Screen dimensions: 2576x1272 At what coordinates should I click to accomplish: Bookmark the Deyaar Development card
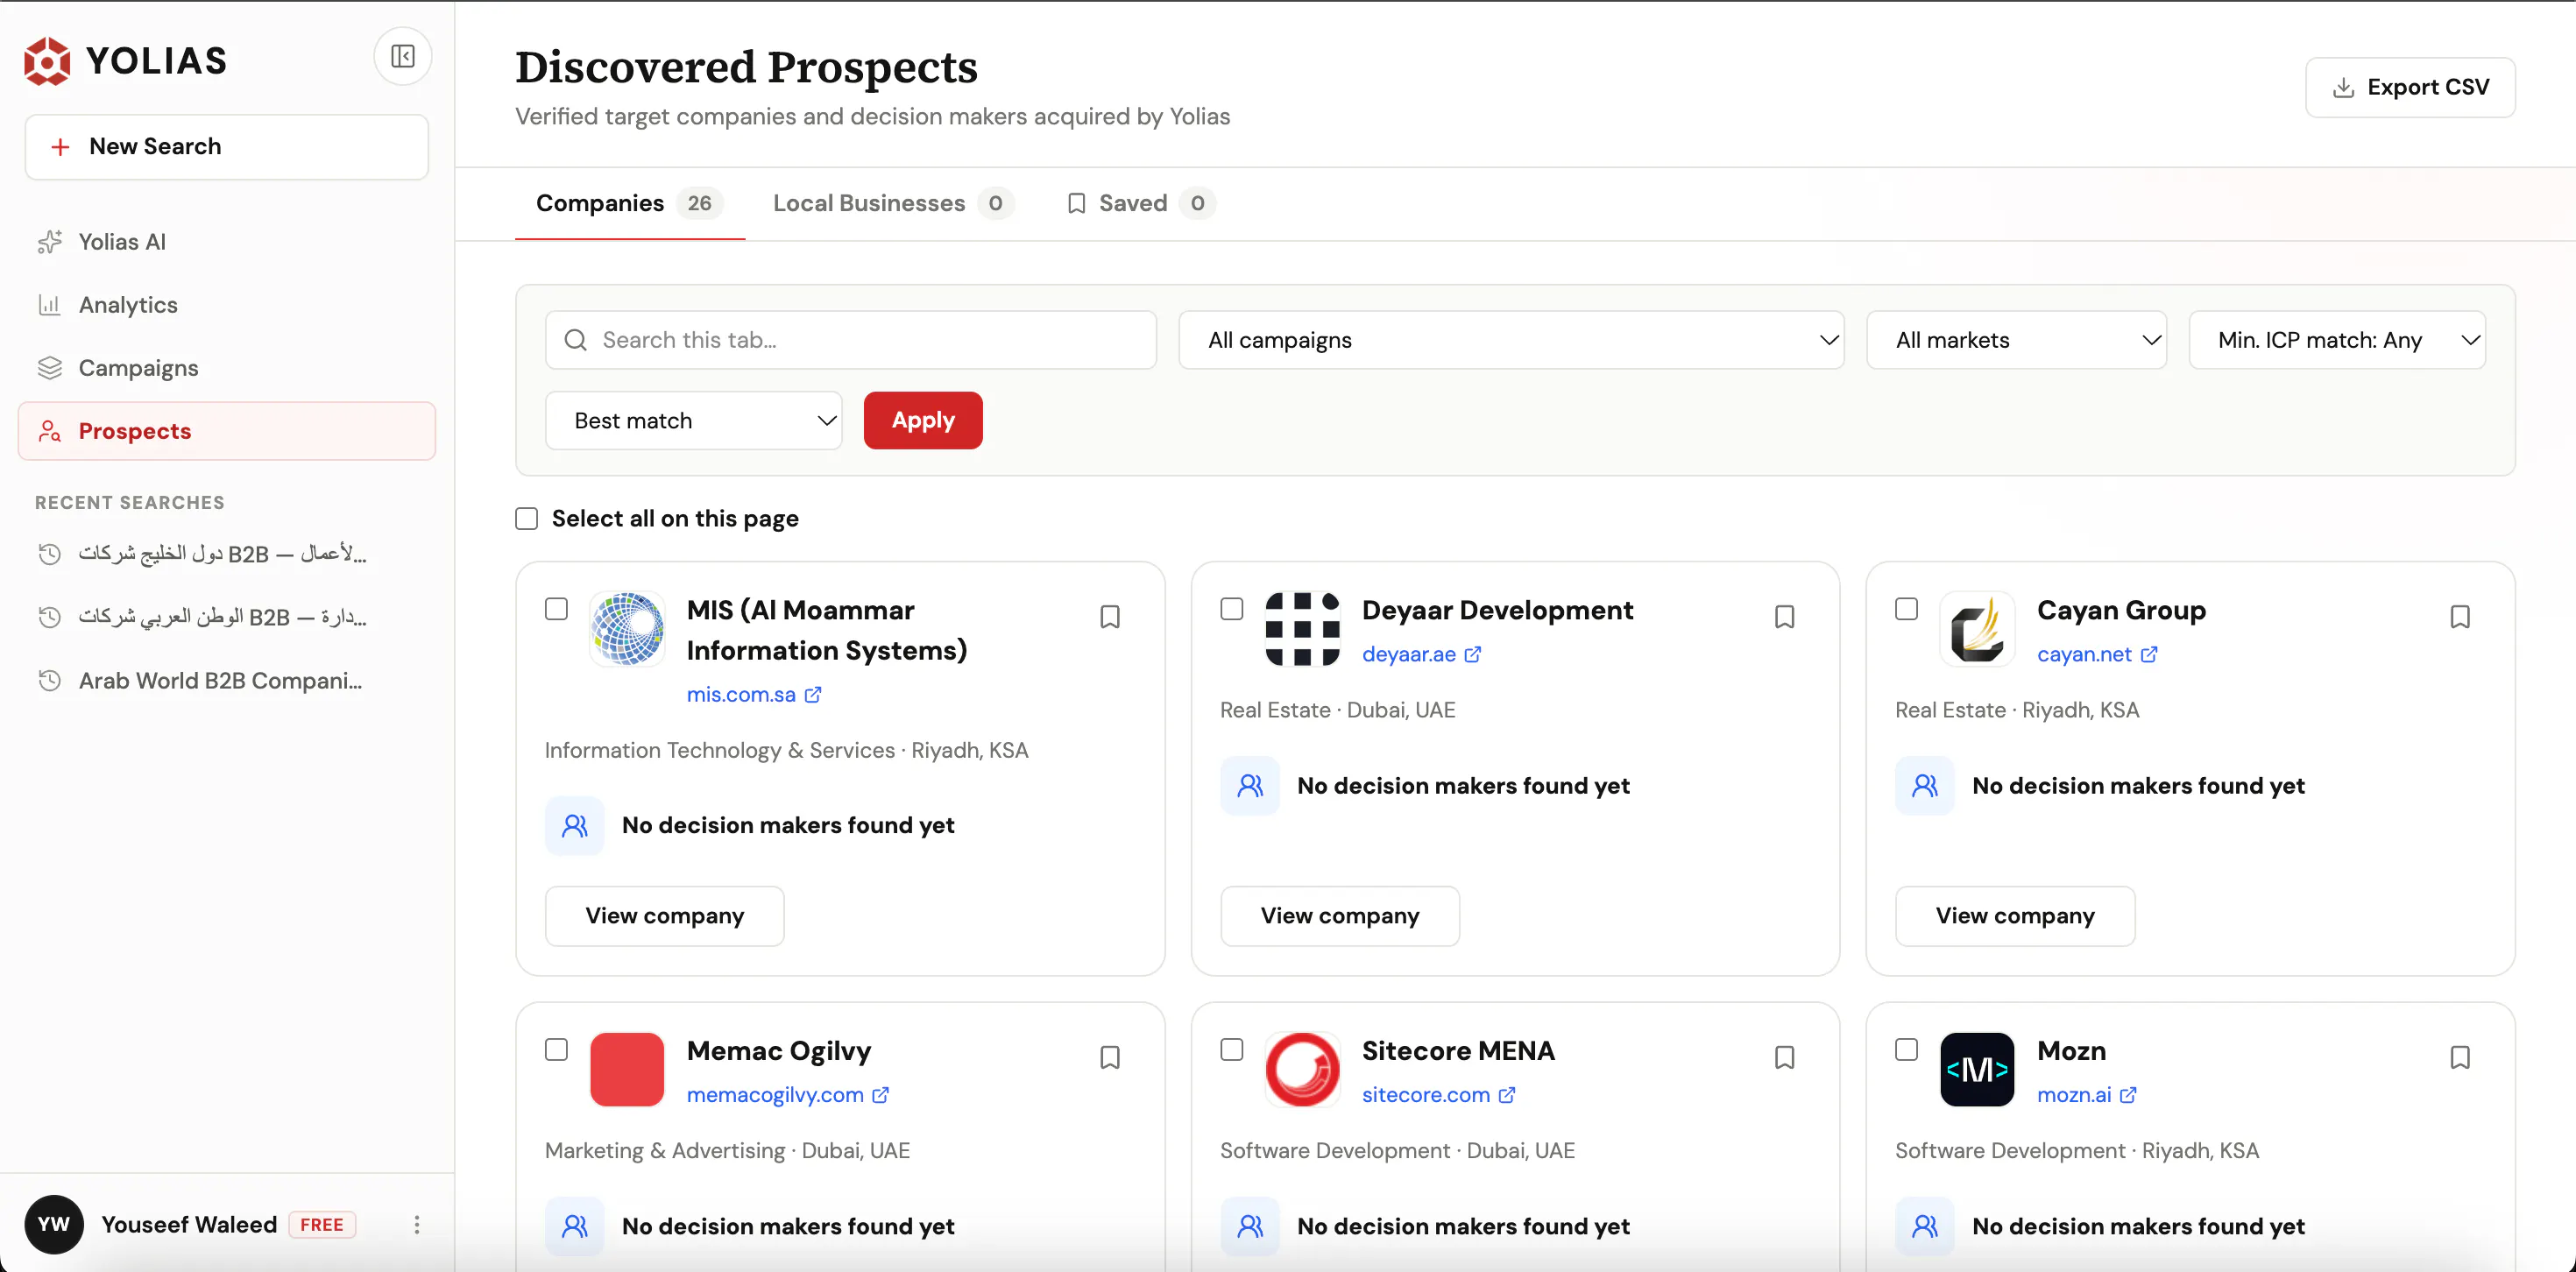click(x=1784, y=617)
